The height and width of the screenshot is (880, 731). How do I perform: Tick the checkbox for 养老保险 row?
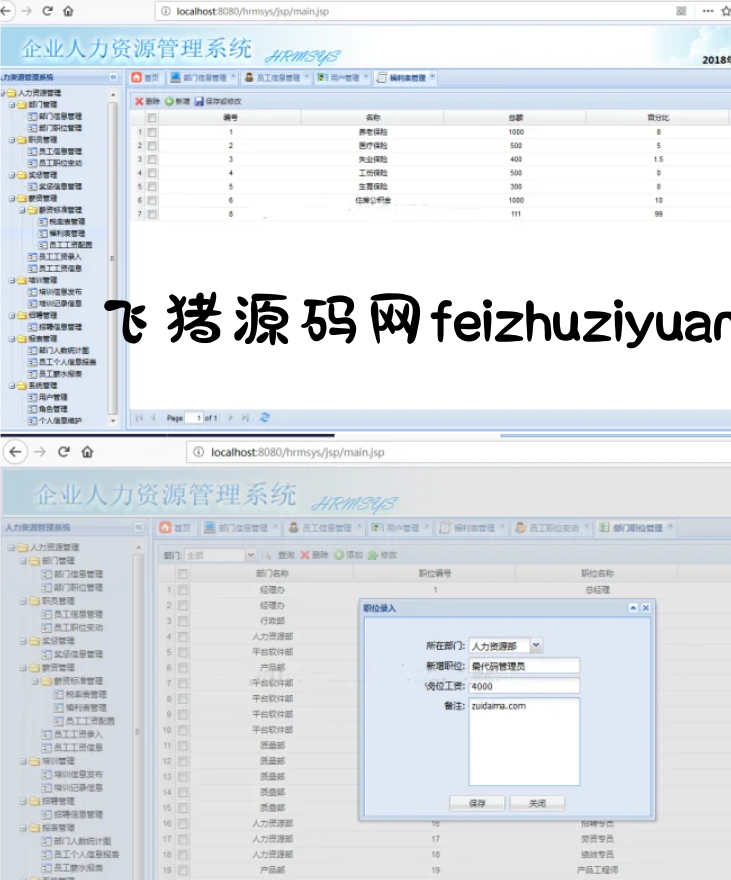click(x=153, y=132)
